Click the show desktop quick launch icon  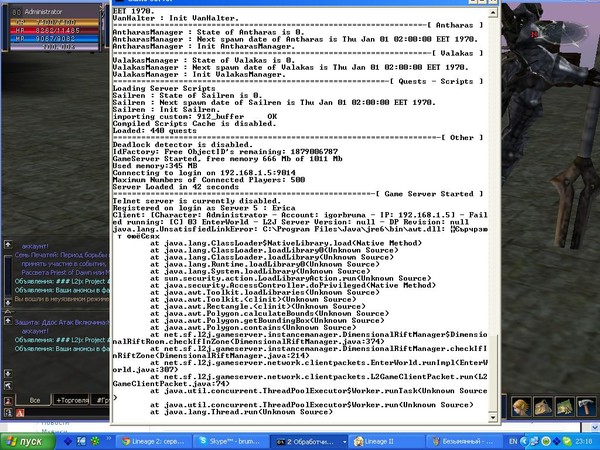pos(81,441)
